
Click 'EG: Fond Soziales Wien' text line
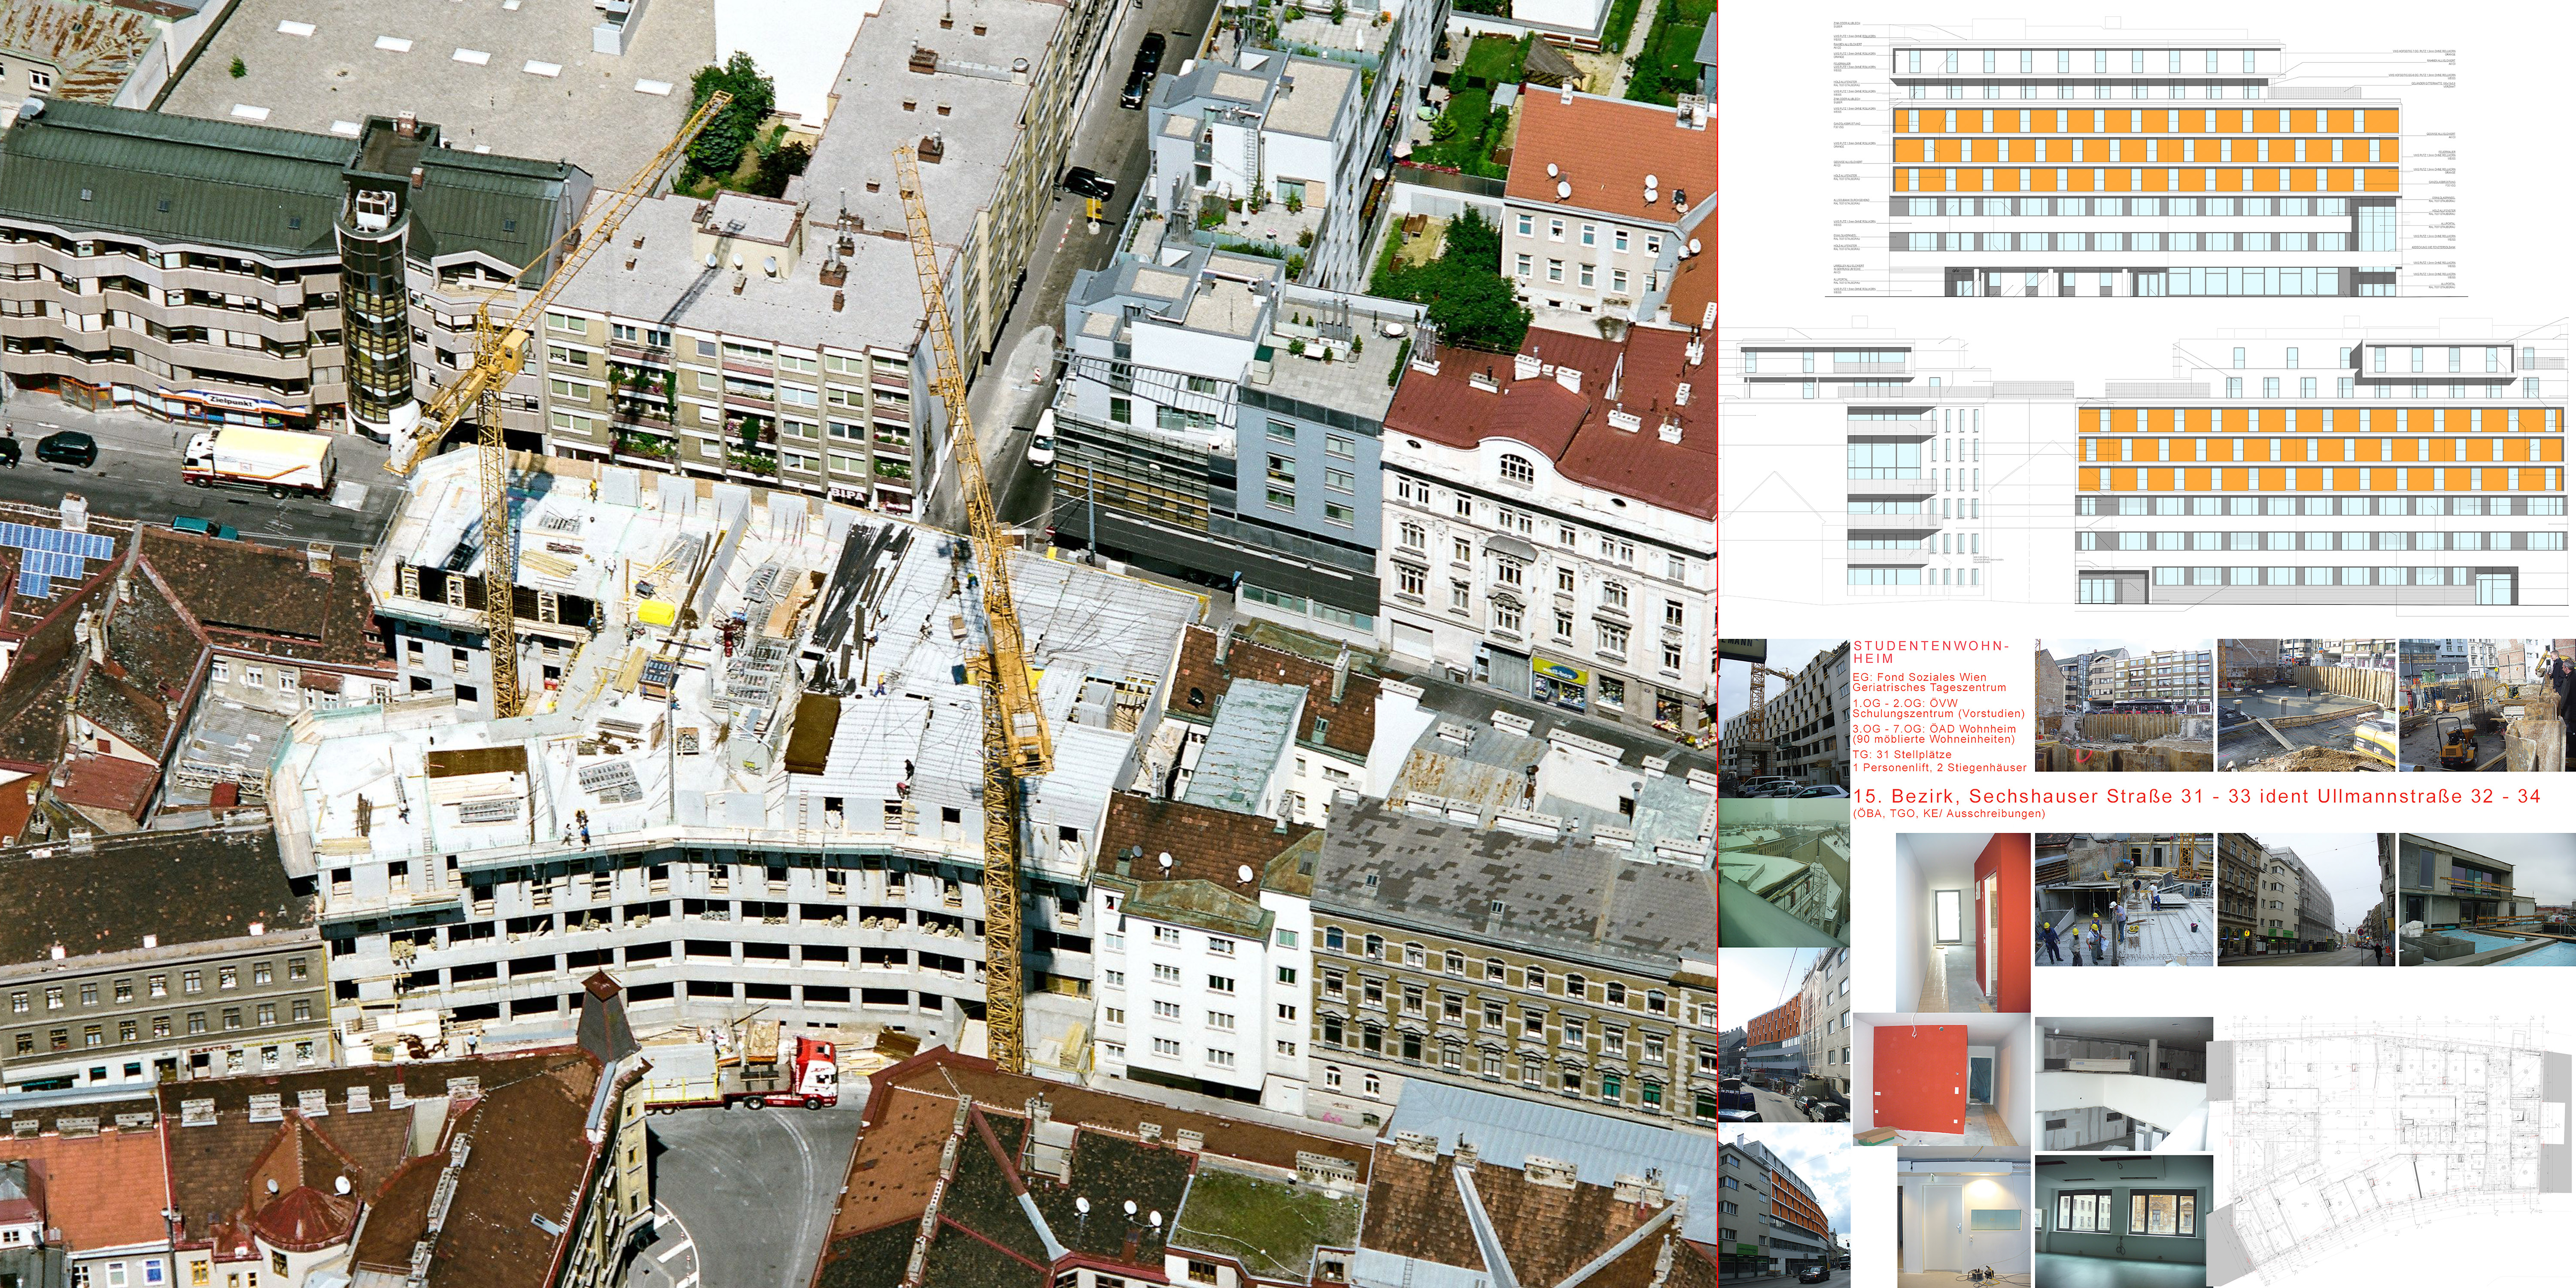pos(1919,677)
